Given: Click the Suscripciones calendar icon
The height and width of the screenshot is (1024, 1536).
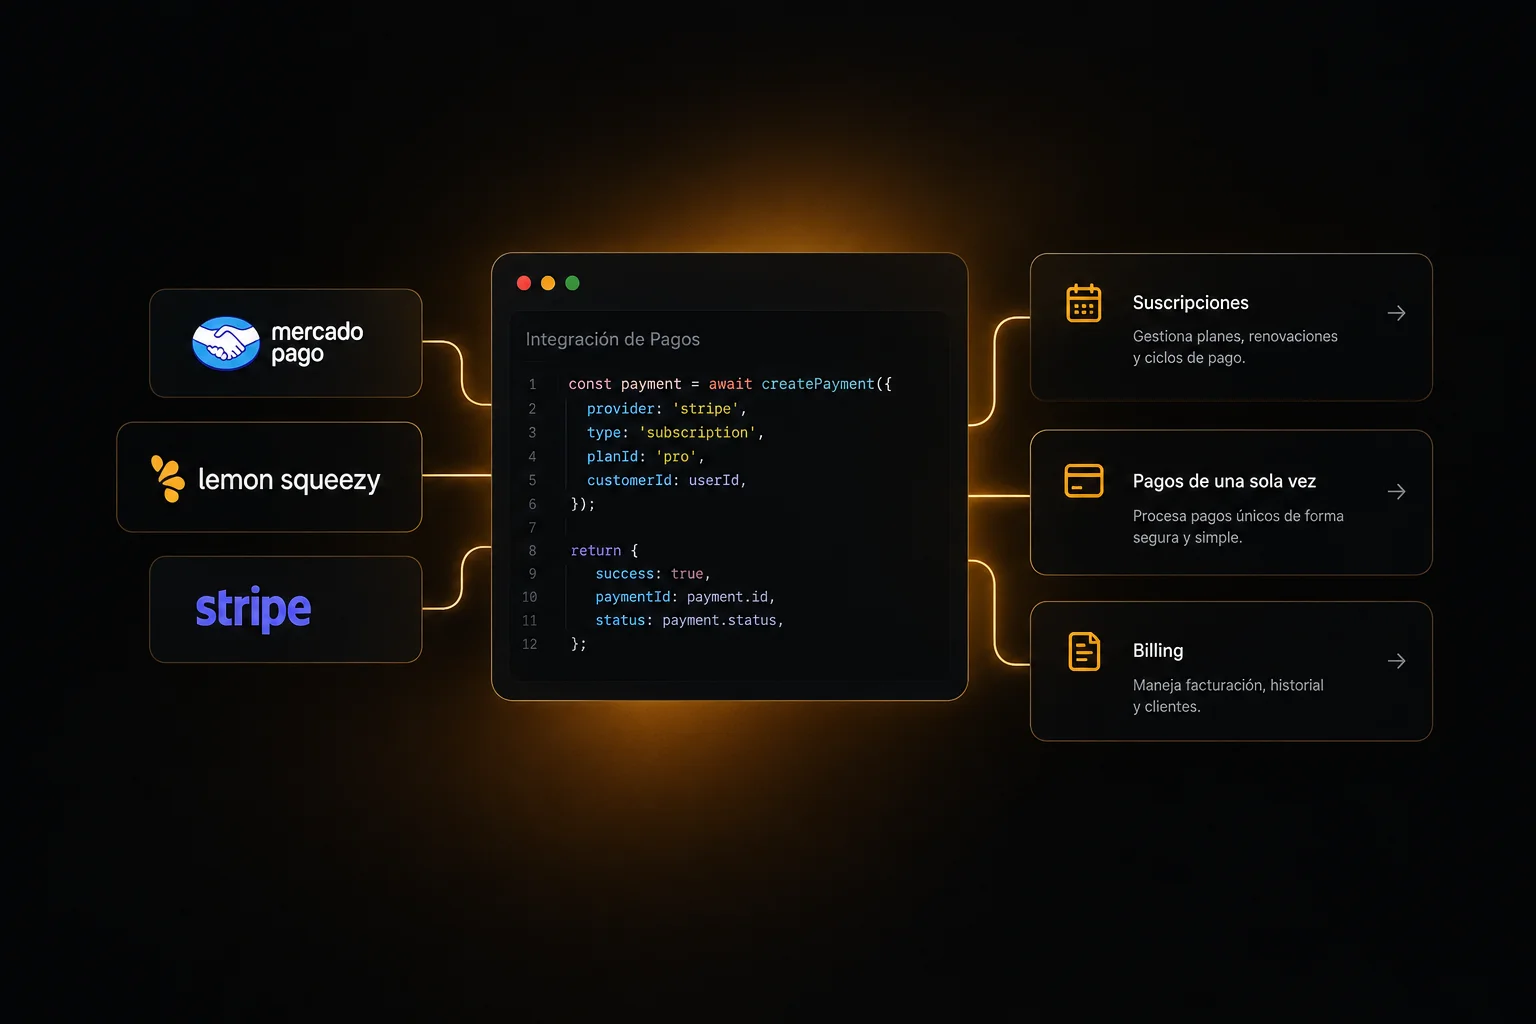Looking at the screenshot, I should click(1084, 303).
